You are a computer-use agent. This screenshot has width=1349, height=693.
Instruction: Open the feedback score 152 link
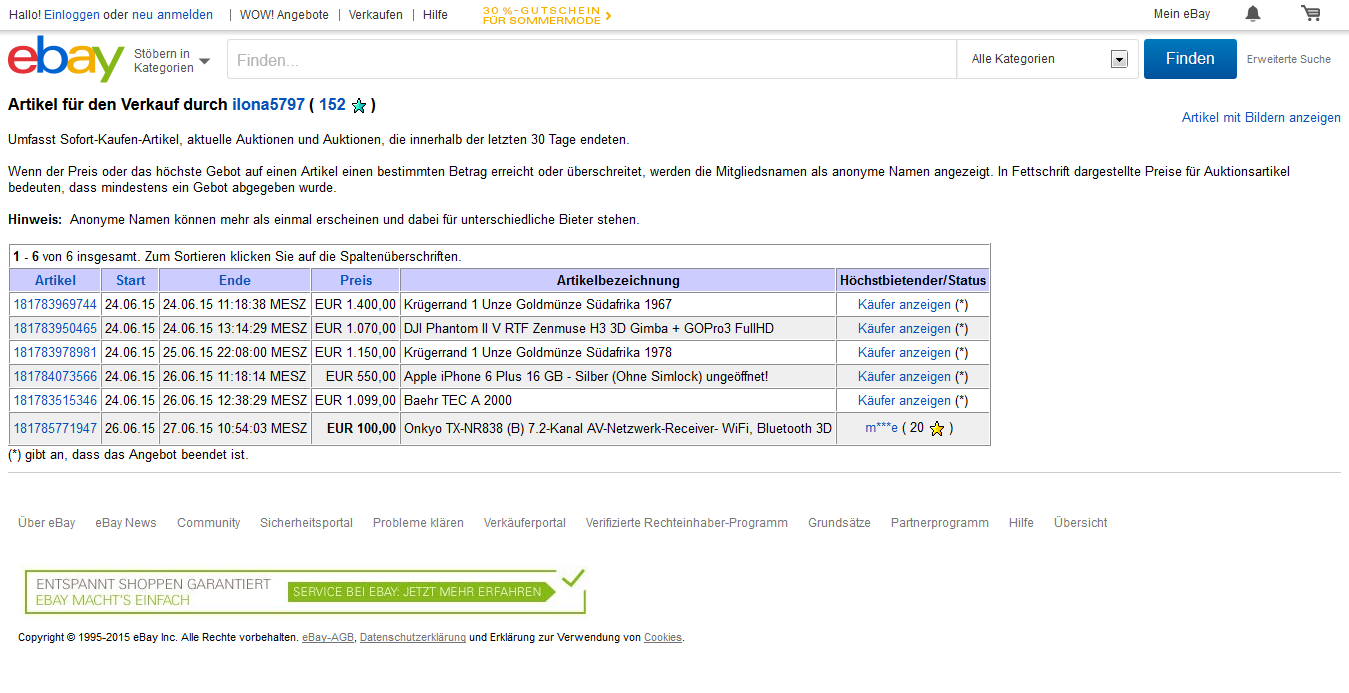[332, 105]
